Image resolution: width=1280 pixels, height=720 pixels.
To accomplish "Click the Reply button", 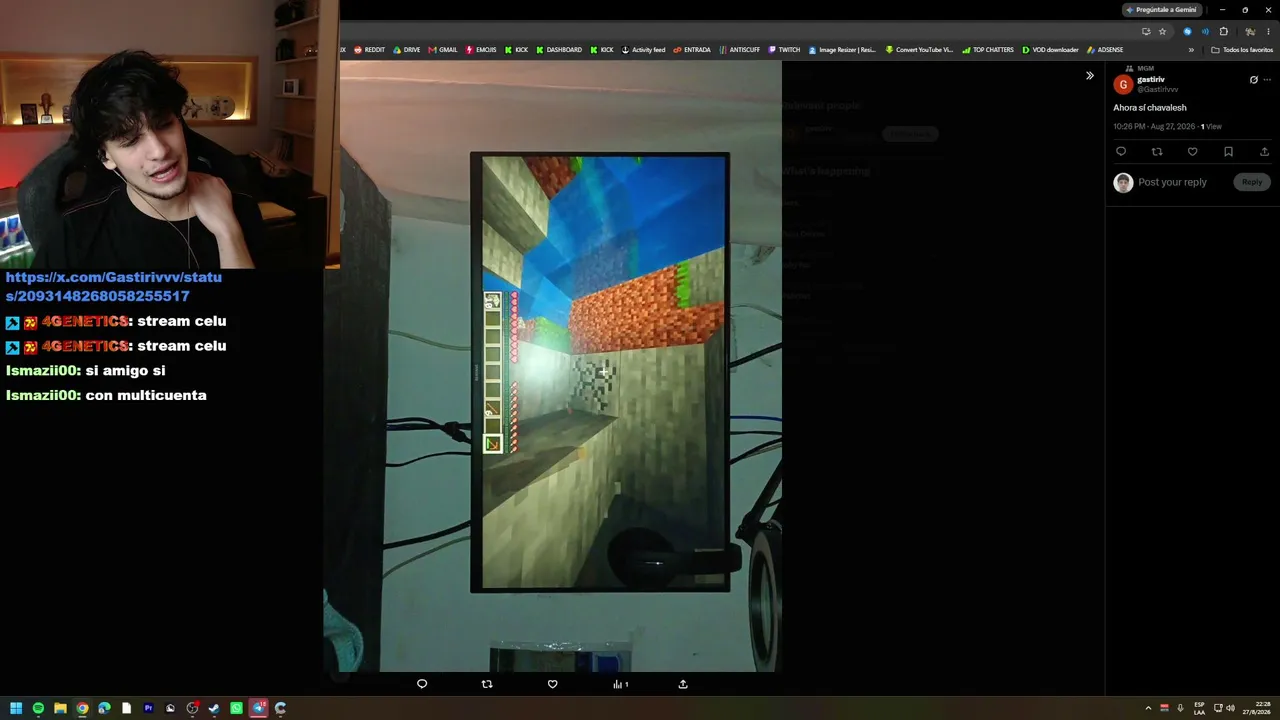I will coord(1252,182).
